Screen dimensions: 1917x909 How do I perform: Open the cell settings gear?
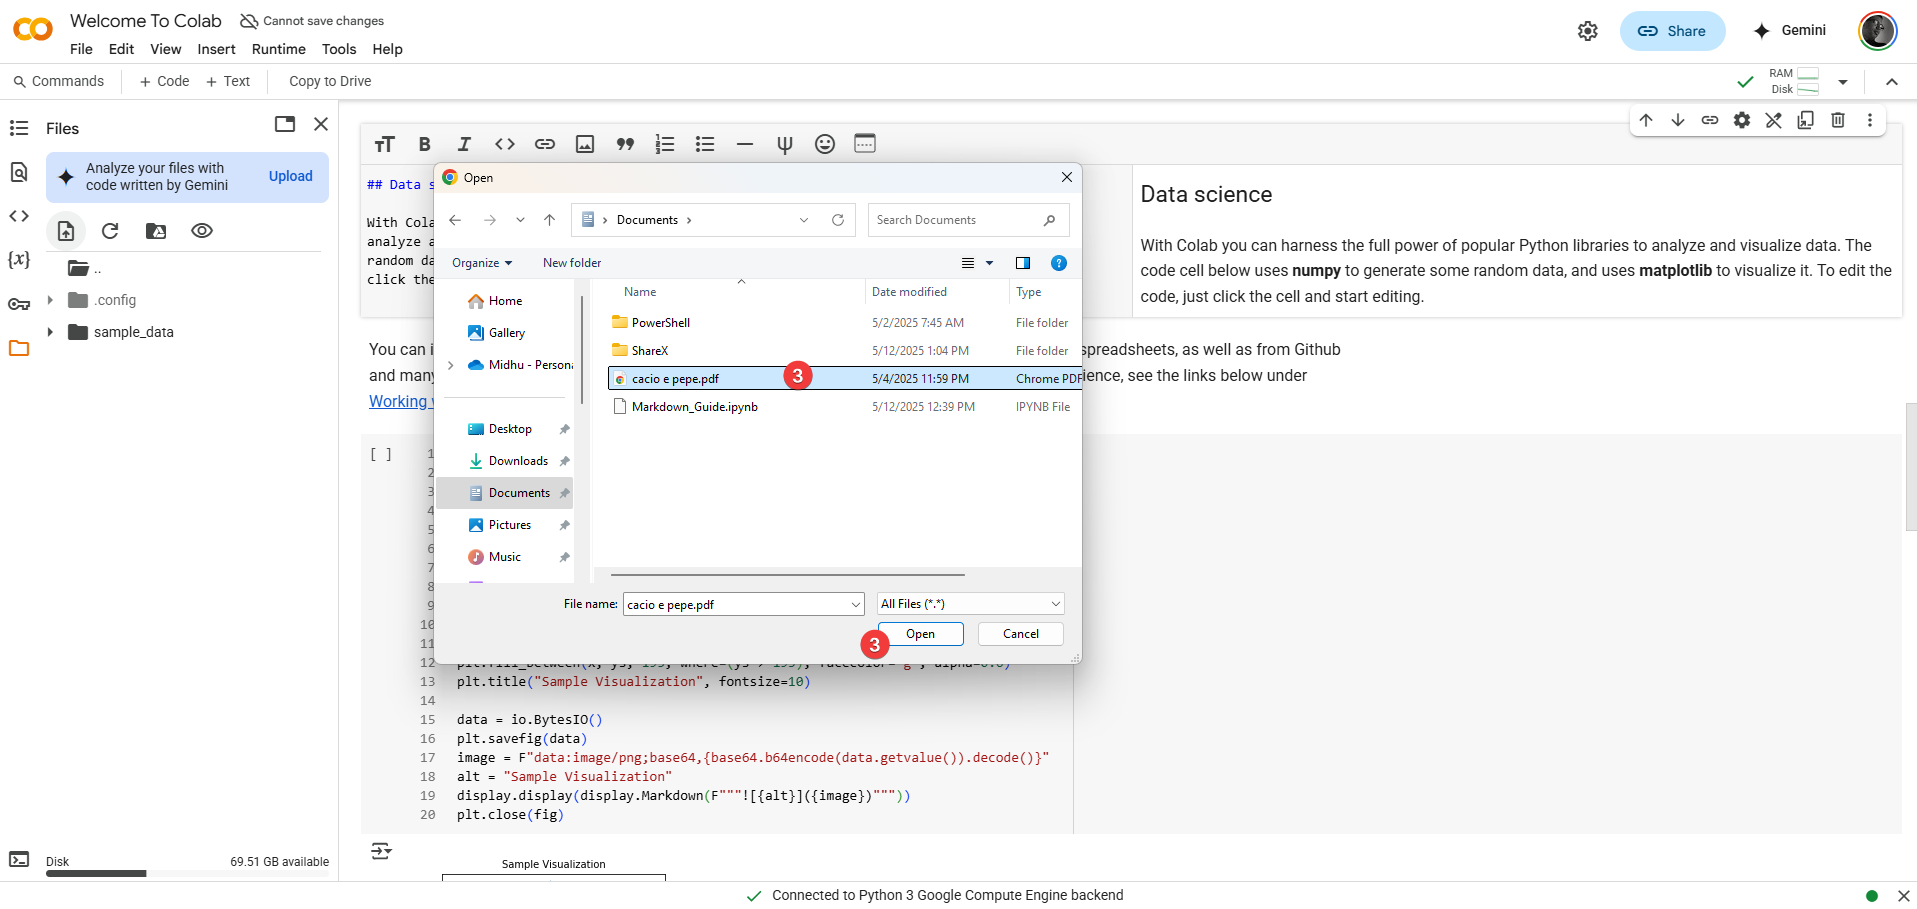click(1742, 120)
